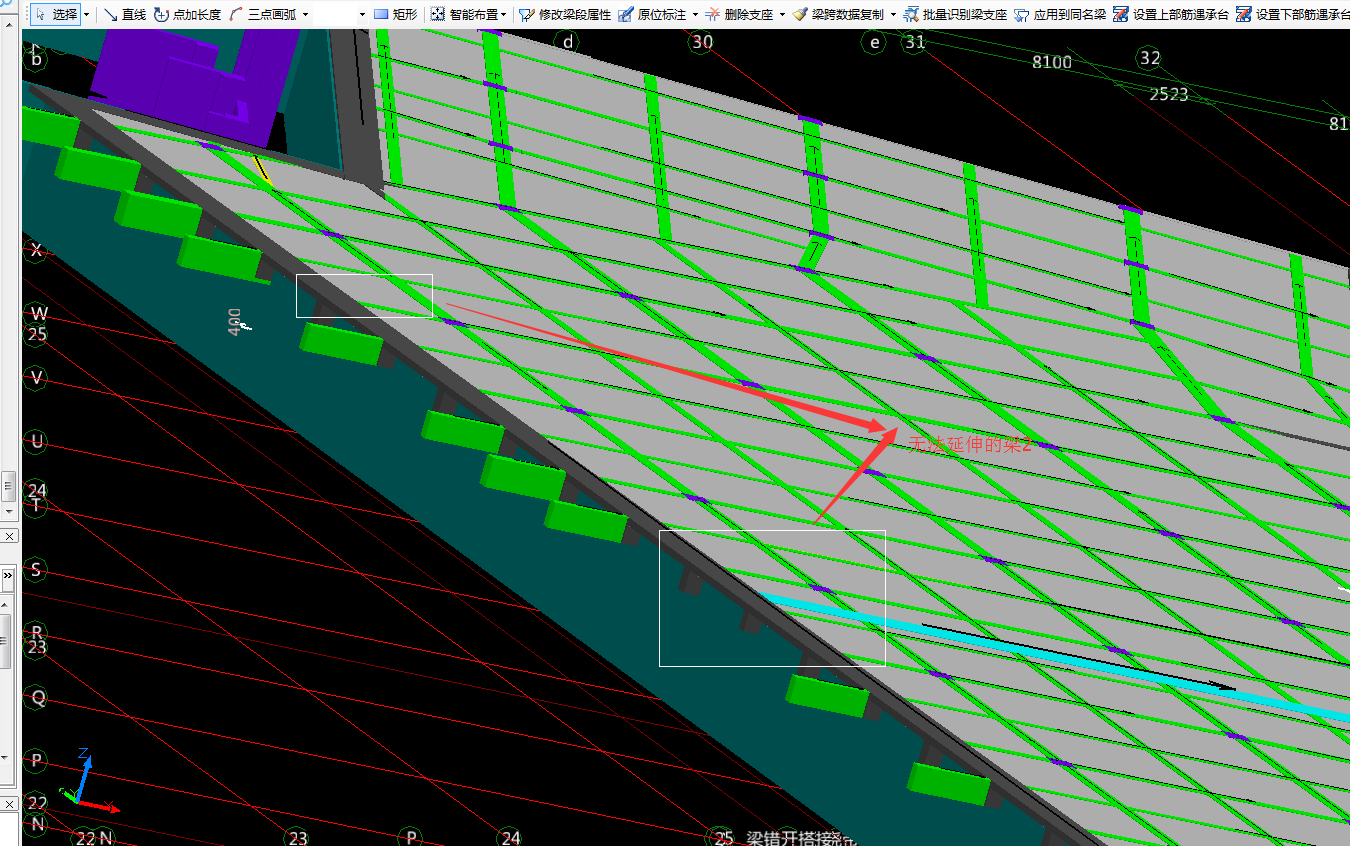Select 设置下部筋遇承台 tool
The height and width of the screenshot is (846, 1350).
click(x=1293, y=15)
